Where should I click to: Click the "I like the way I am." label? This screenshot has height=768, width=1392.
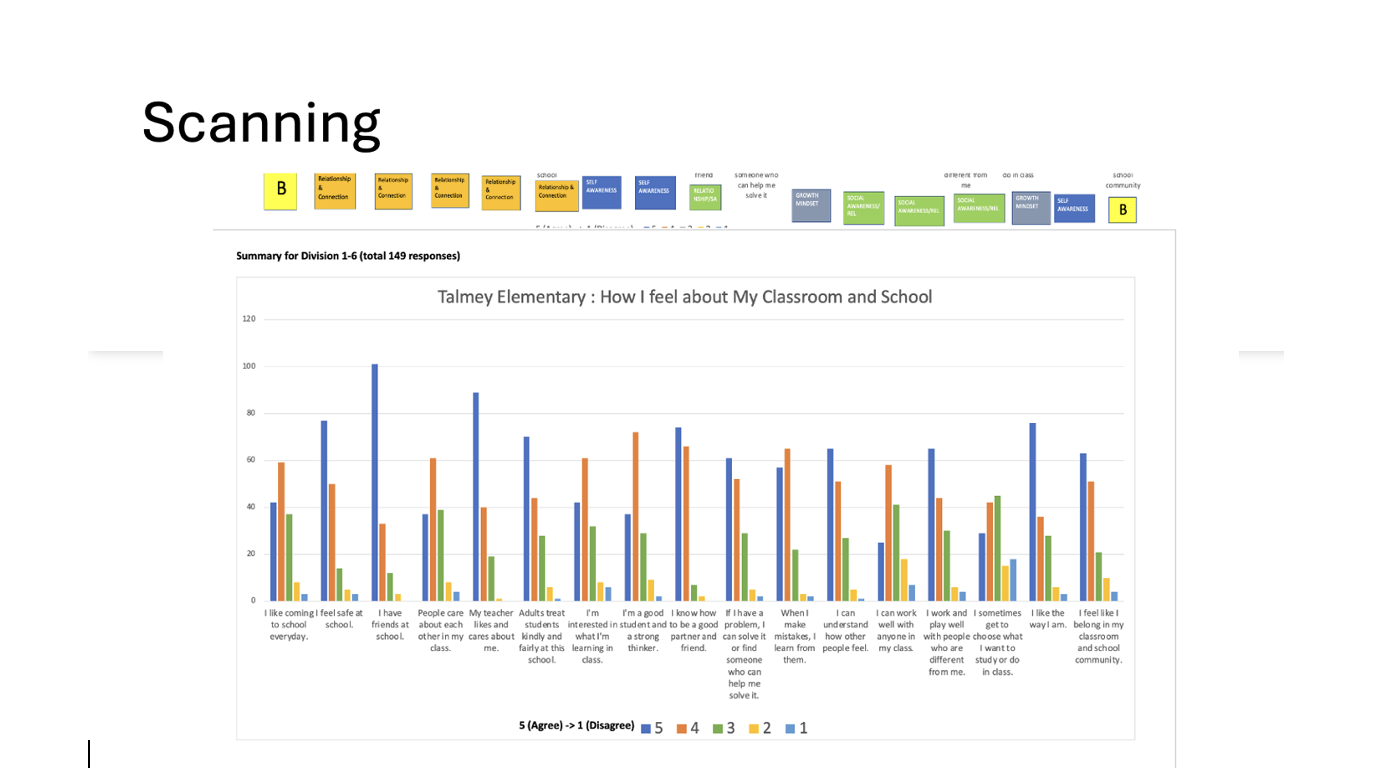(x=1048, y=618)
